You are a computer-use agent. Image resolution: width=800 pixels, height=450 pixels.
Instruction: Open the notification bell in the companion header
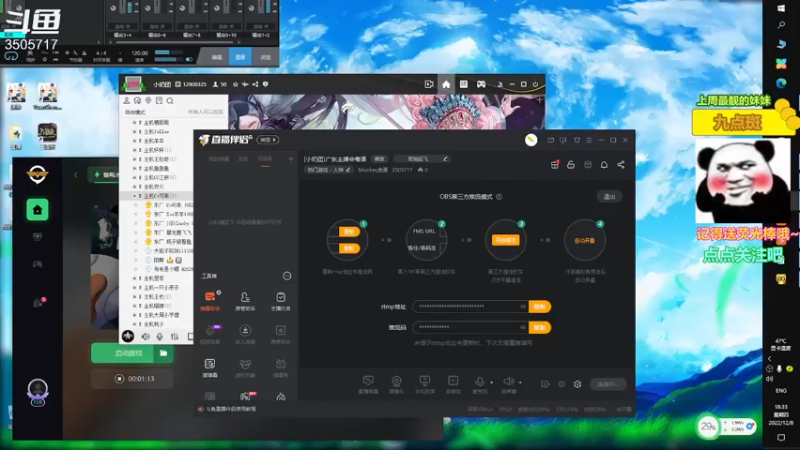[604, 164]
